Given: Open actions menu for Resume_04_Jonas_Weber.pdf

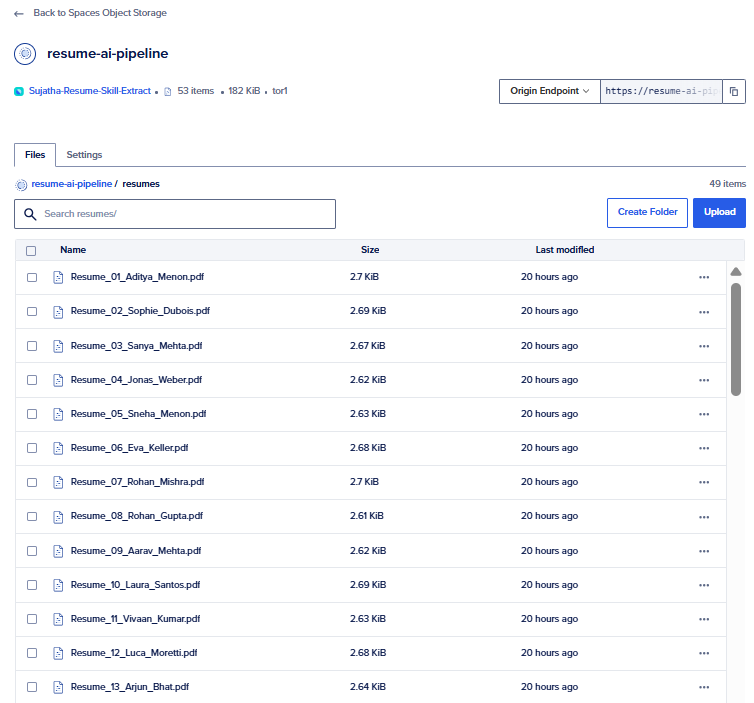Looking at the screenshot, I should click(704, 380).
